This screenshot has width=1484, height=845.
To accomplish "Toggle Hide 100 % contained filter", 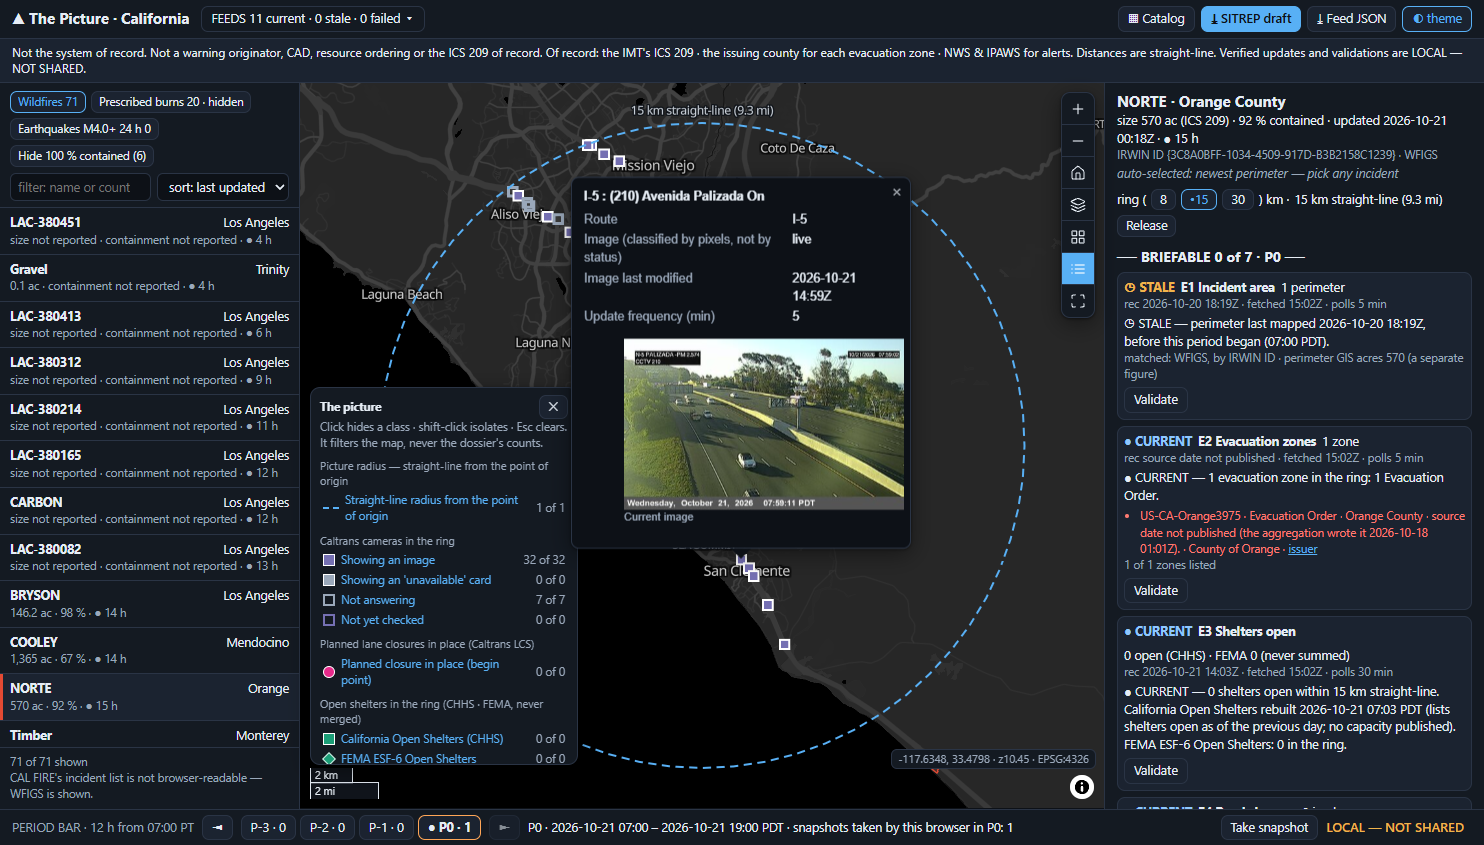I will [82, 156].
